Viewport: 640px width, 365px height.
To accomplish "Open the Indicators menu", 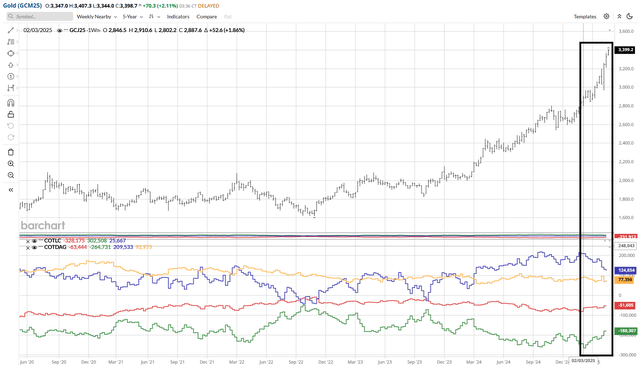I will click(178, 17).
